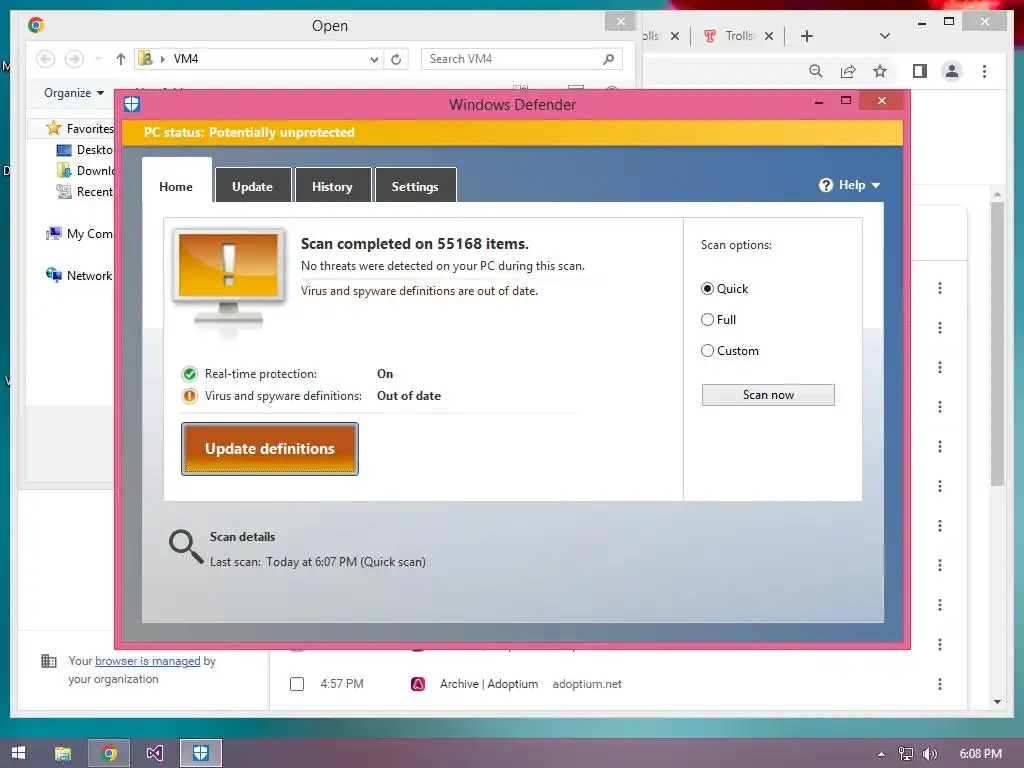Switch to Chrome on the taskbar
The height and width of the screenshot is (768, 1024).
(109, 753)
